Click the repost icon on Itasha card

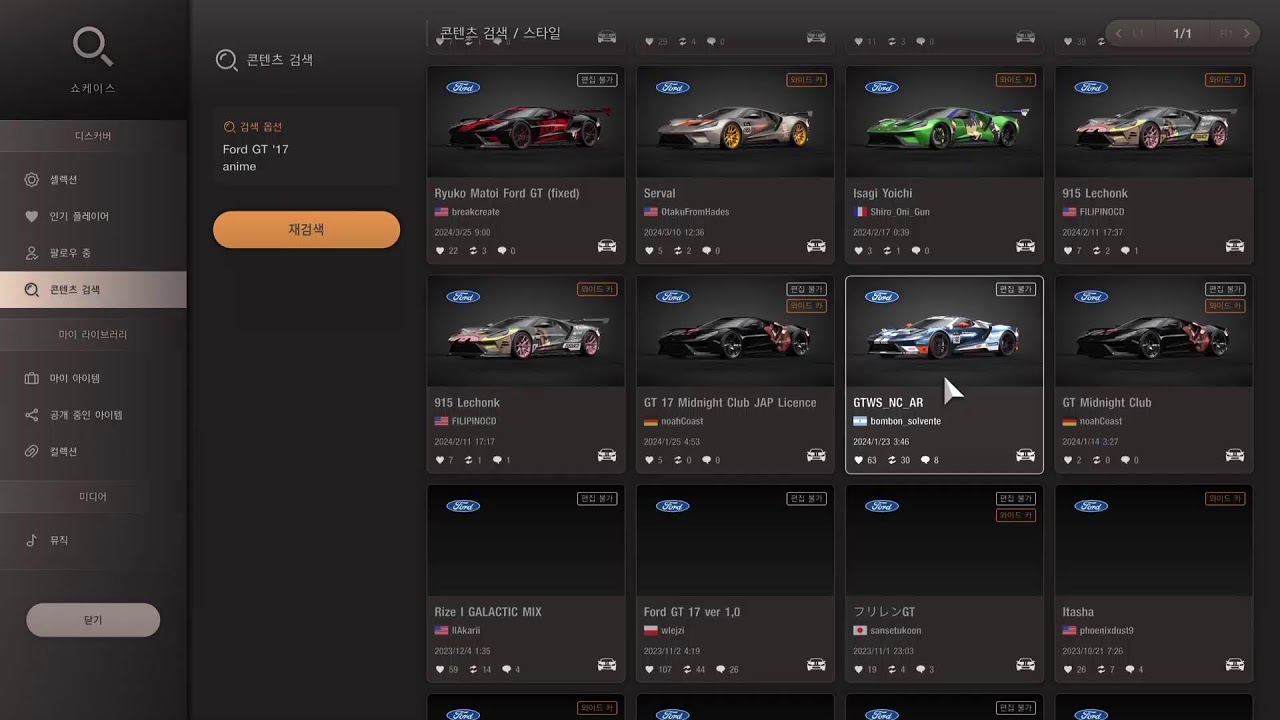point(1101,670)
